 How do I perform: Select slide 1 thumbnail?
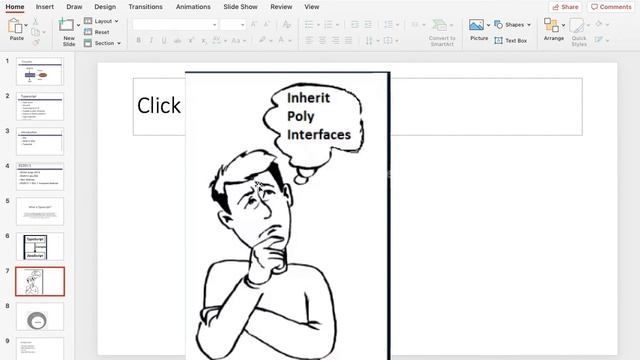click(40, 71)
